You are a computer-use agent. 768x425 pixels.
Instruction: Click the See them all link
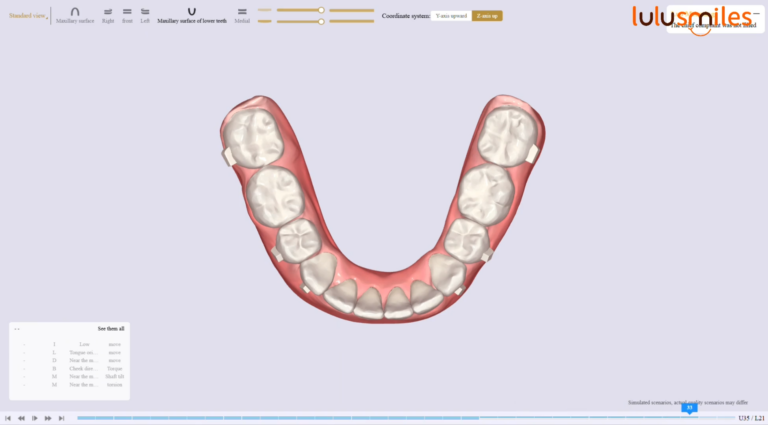coord(111,328)
